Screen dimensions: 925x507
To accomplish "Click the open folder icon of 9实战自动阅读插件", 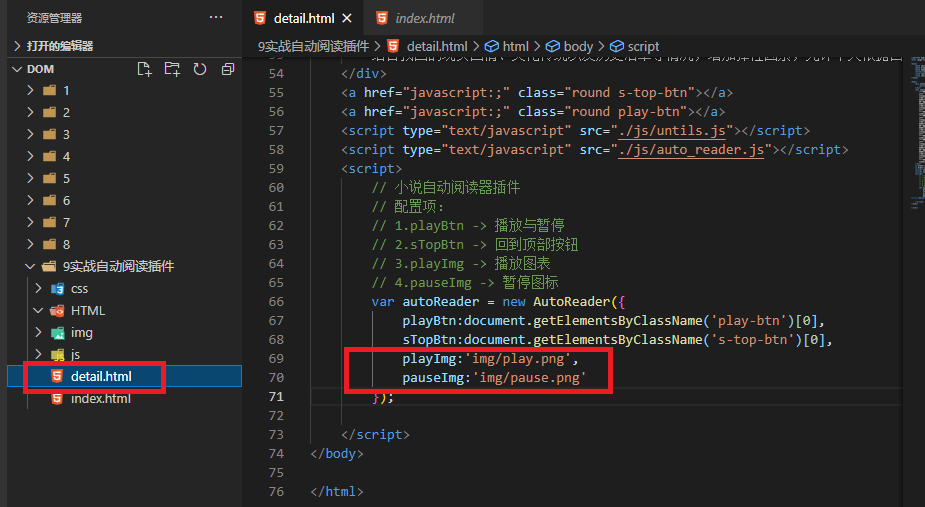I will (x=50, y=267).
